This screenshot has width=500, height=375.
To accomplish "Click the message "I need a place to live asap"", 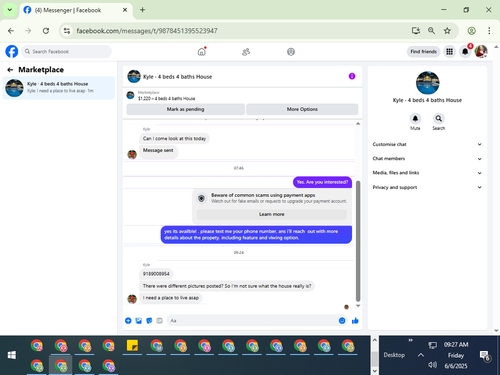I will [171, 298].
